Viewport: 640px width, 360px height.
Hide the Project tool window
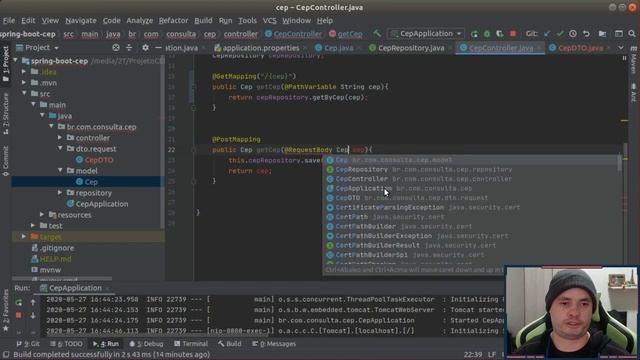158,48
